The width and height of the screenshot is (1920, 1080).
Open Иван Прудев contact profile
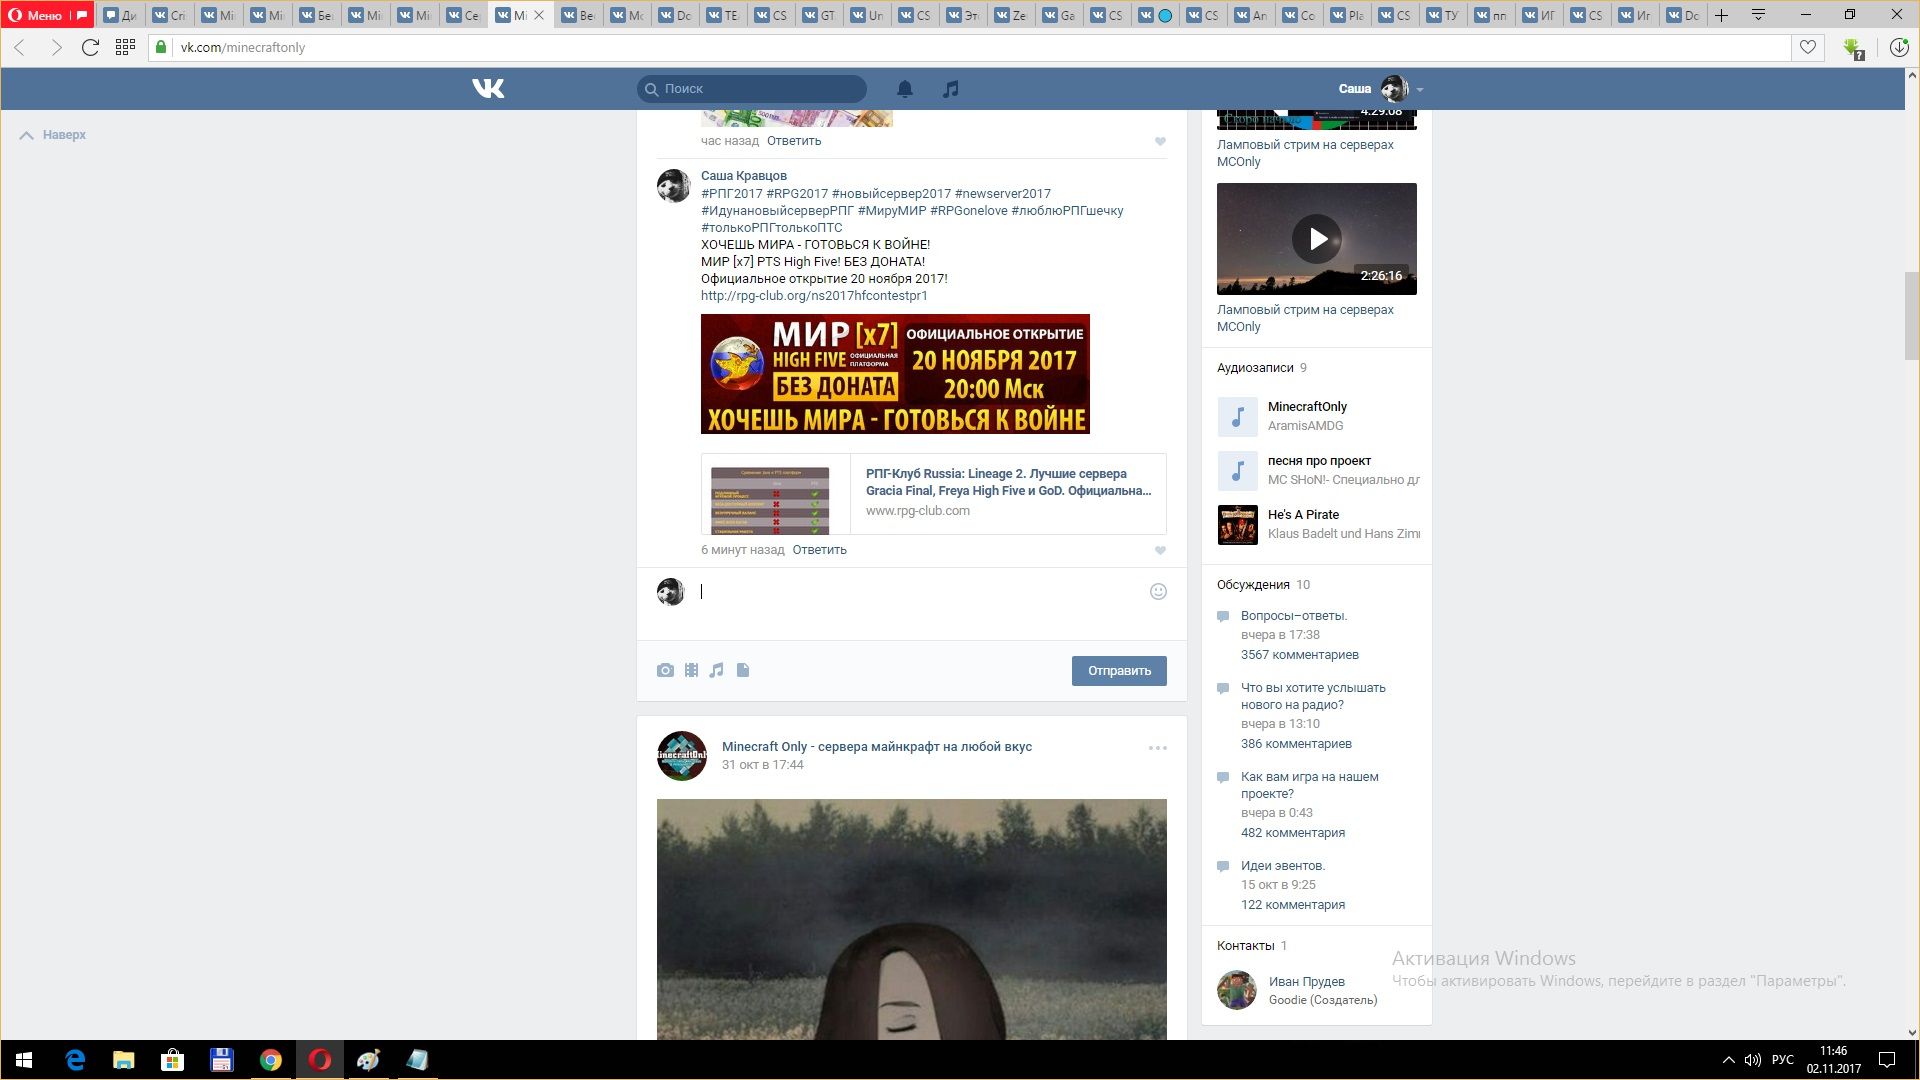point(1306,982)
